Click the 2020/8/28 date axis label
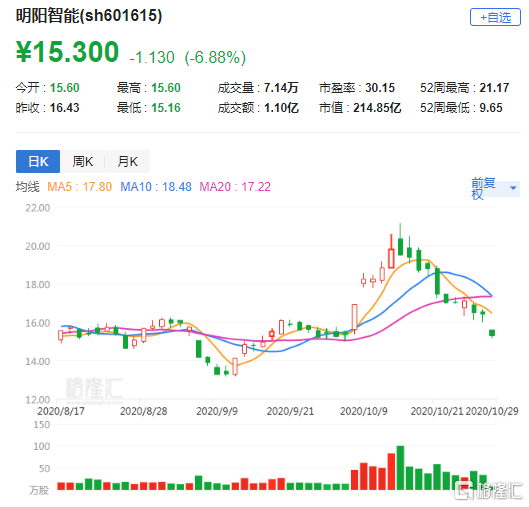The image size is (529, 507). 143,411
